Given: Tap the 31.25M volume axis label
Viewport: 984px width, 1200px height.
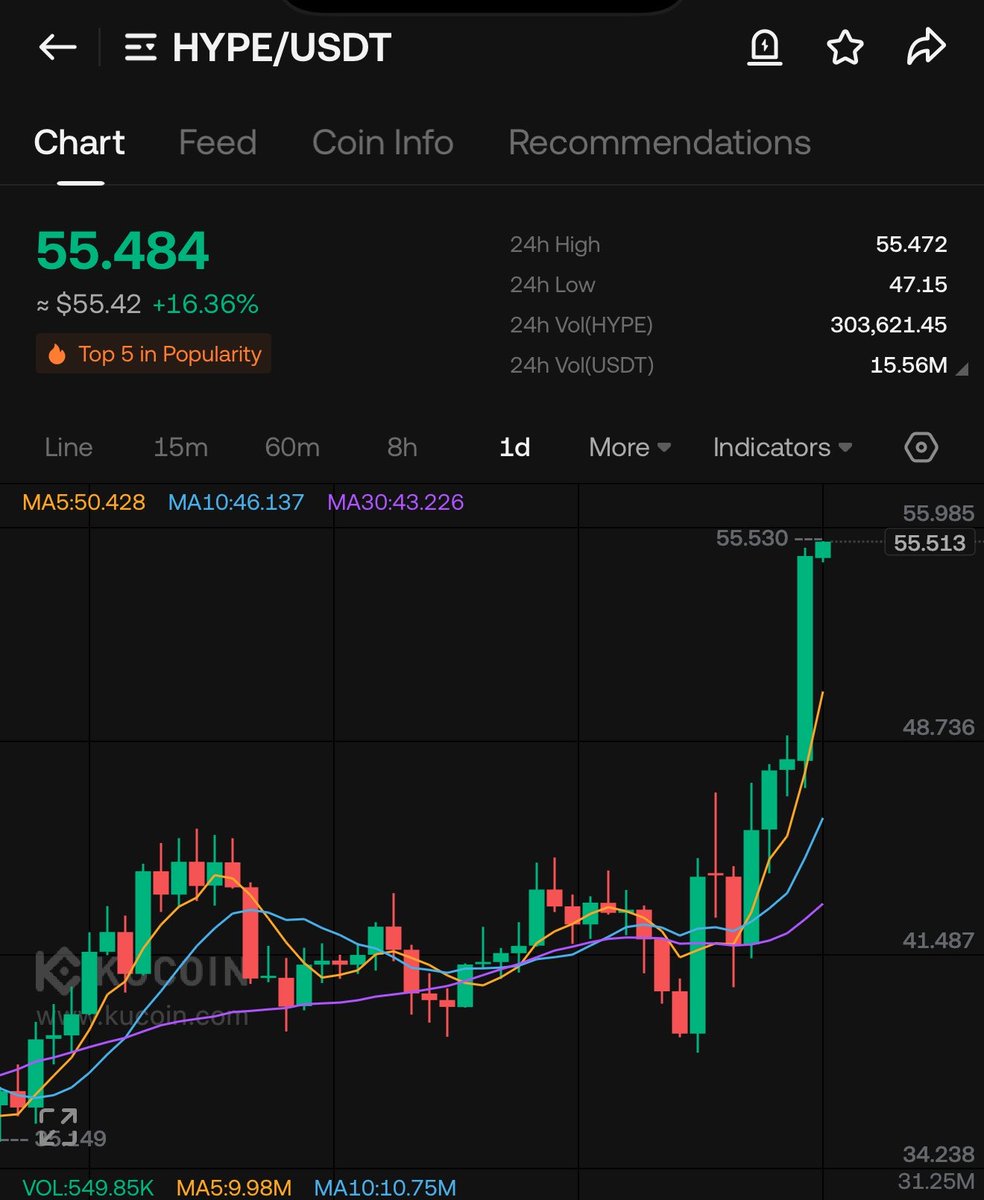Looking at the screenshot, I should pyautogui.click(x=935, y=1181).
